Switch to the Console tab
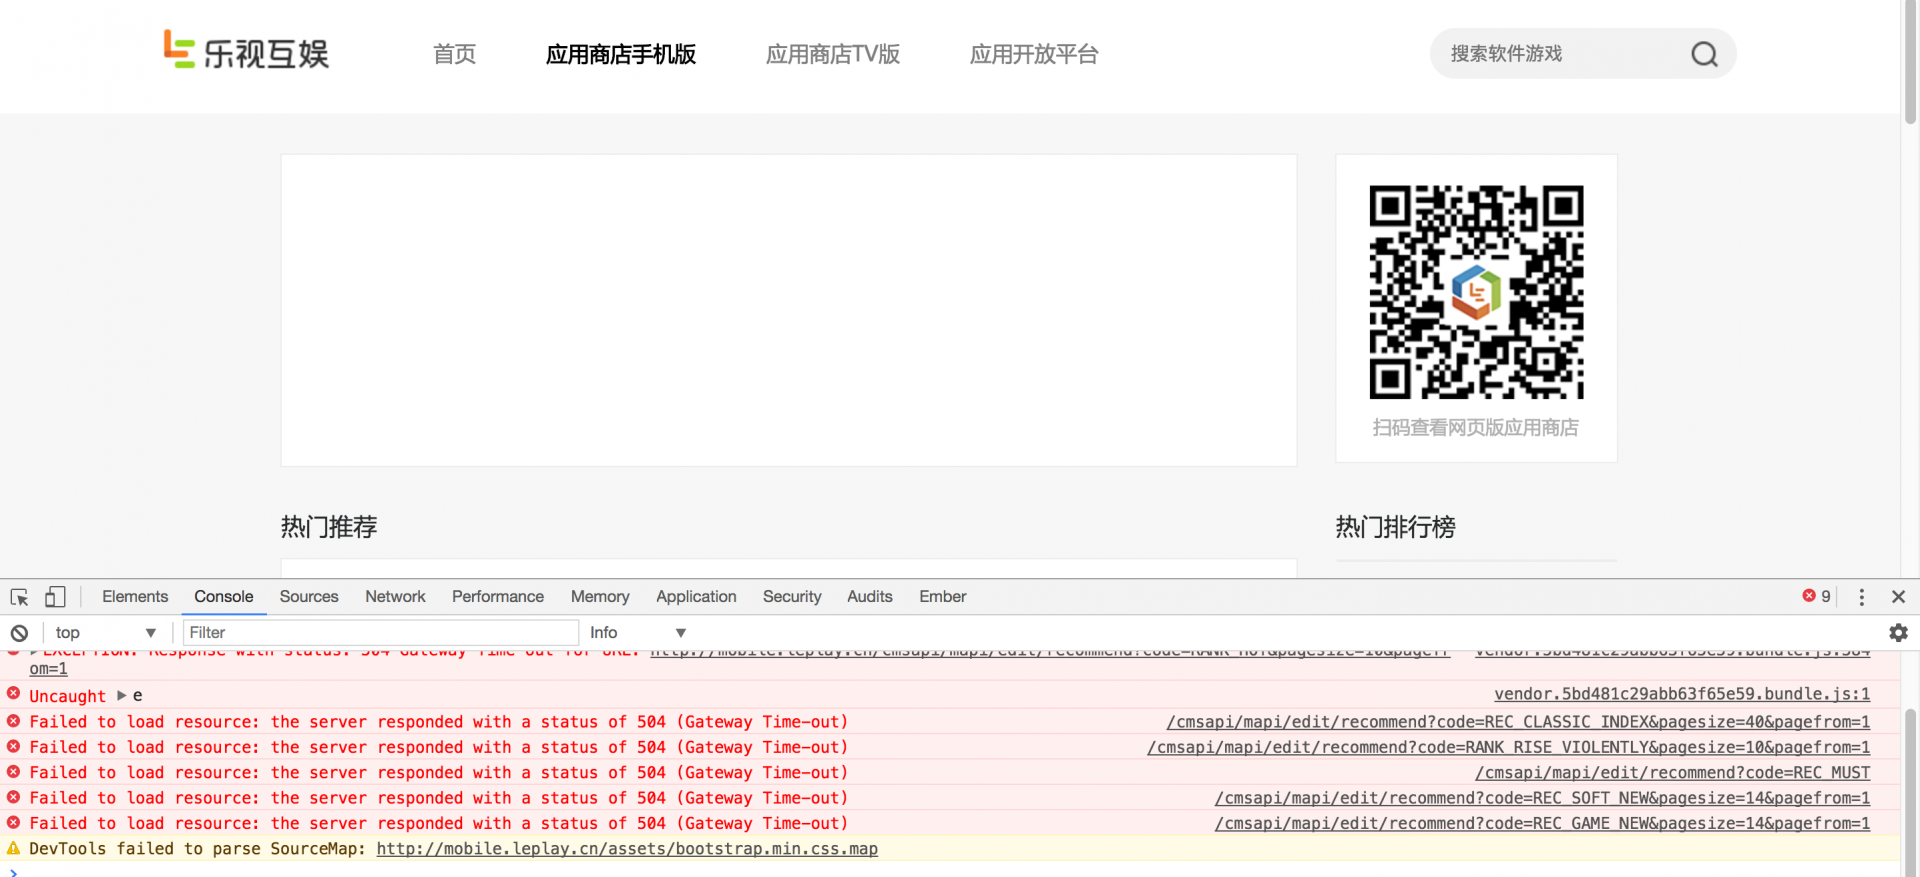 pos(223,596)
